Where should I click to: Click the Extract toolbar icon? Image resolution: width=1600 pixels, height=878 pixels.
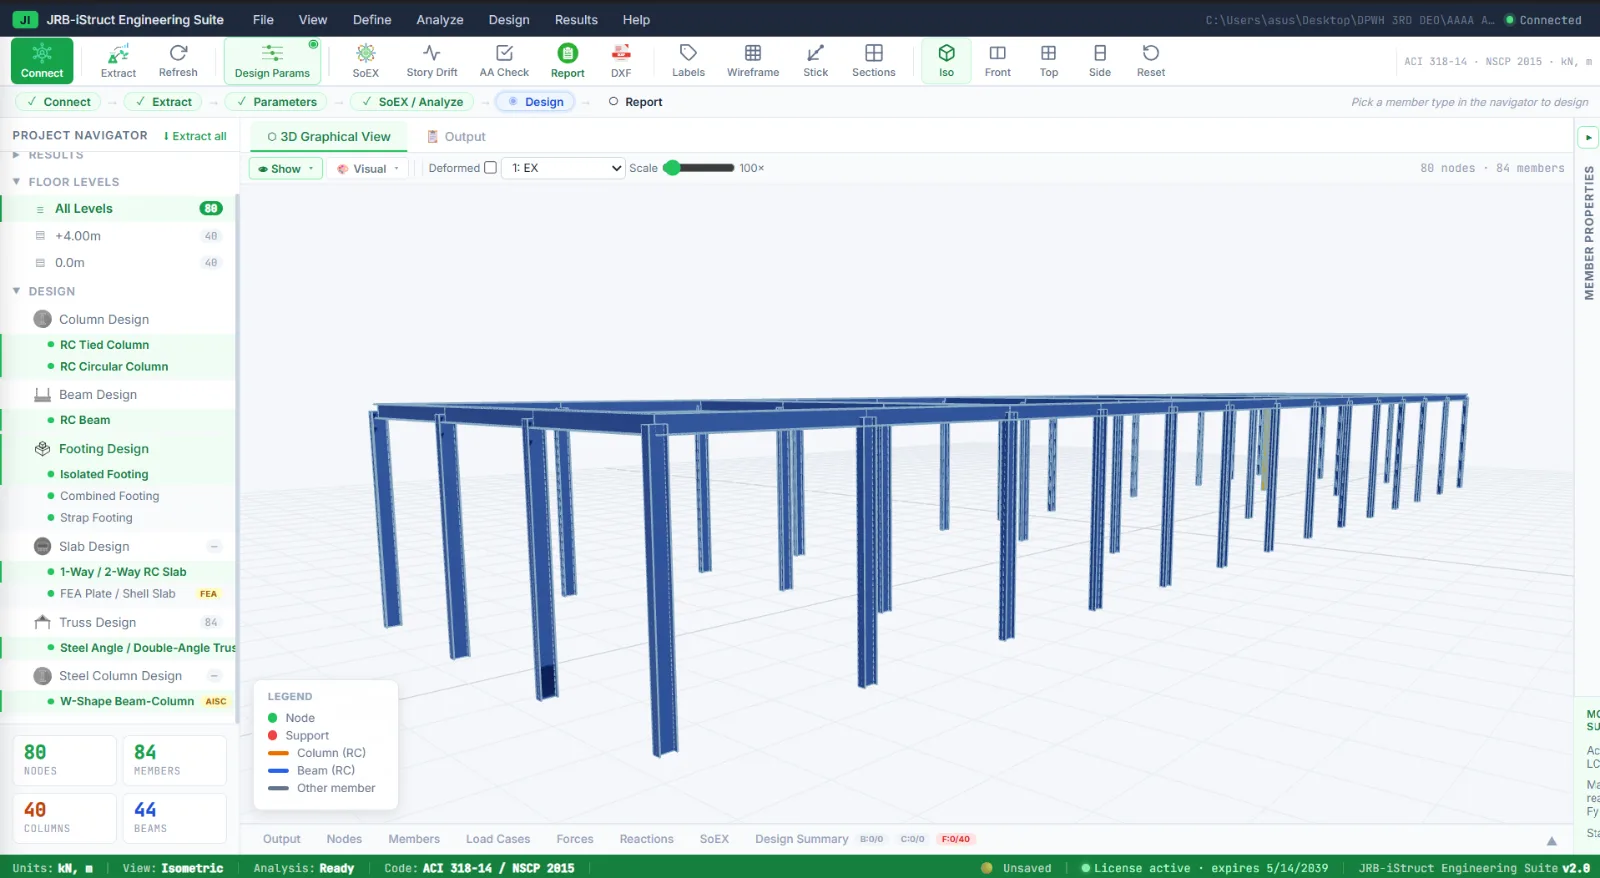point(118,60)
